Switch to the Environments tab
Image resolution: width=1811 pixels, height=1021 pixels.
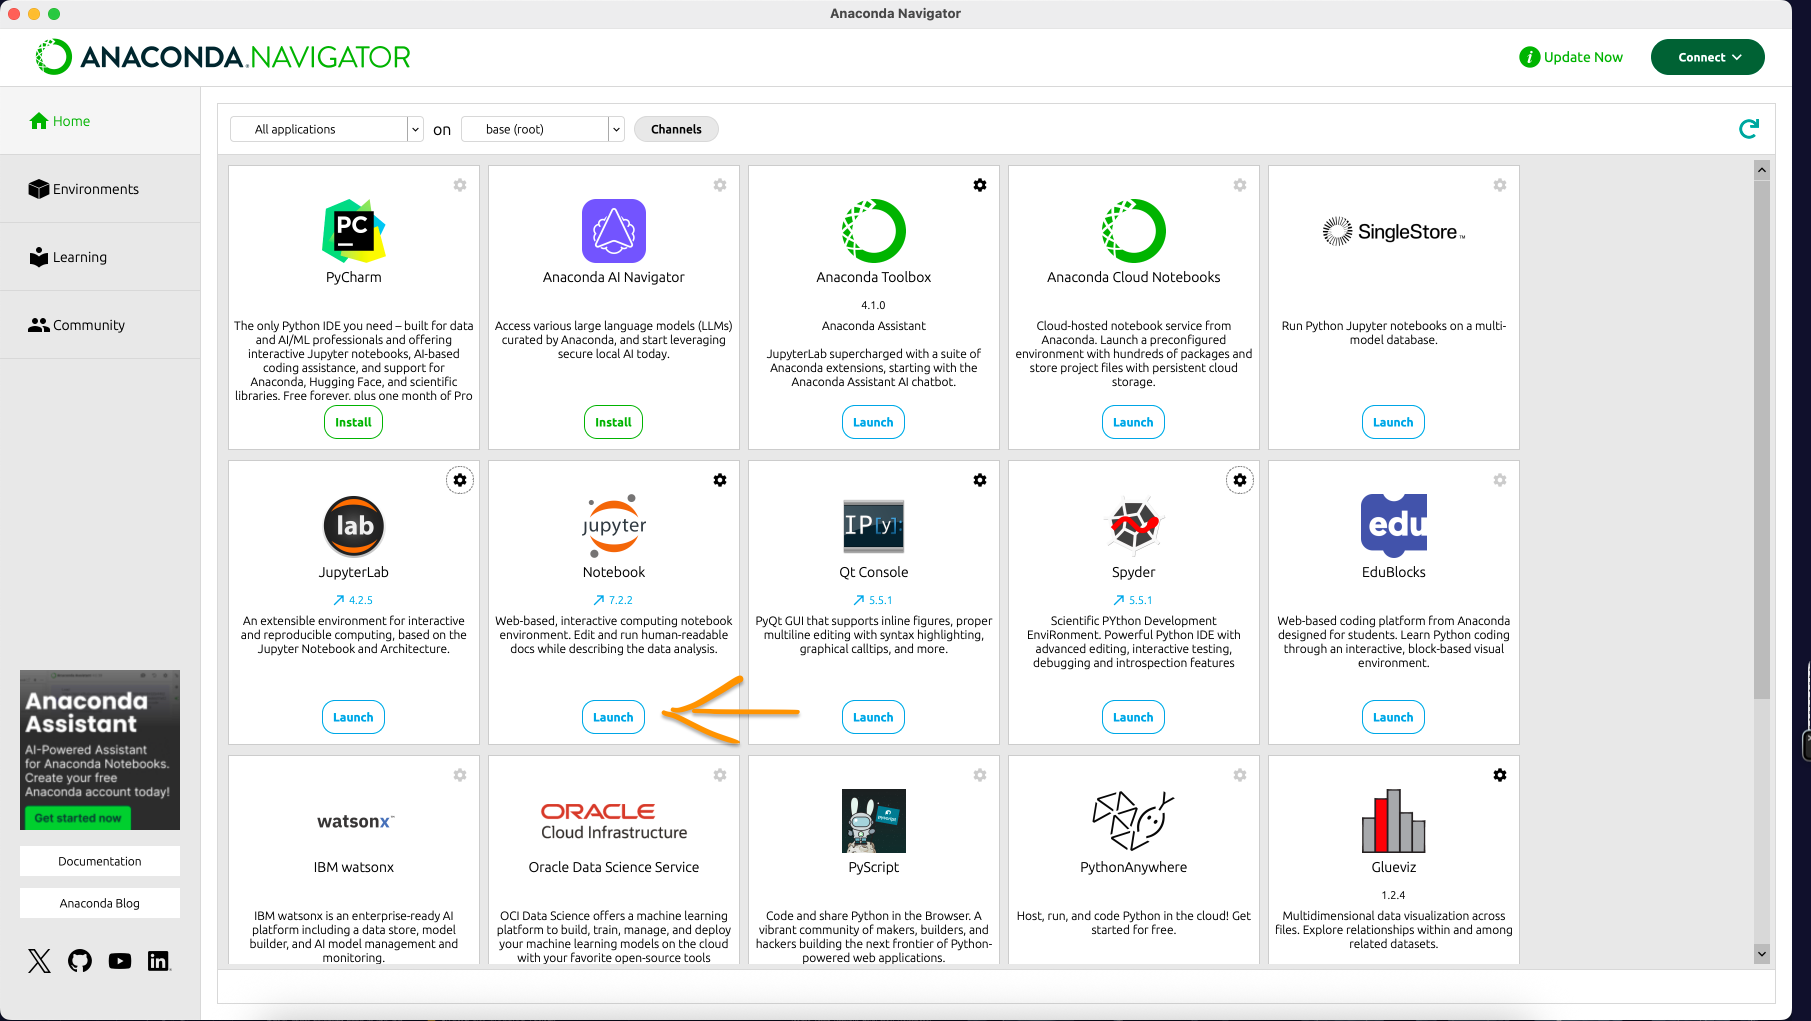[100, 189]
